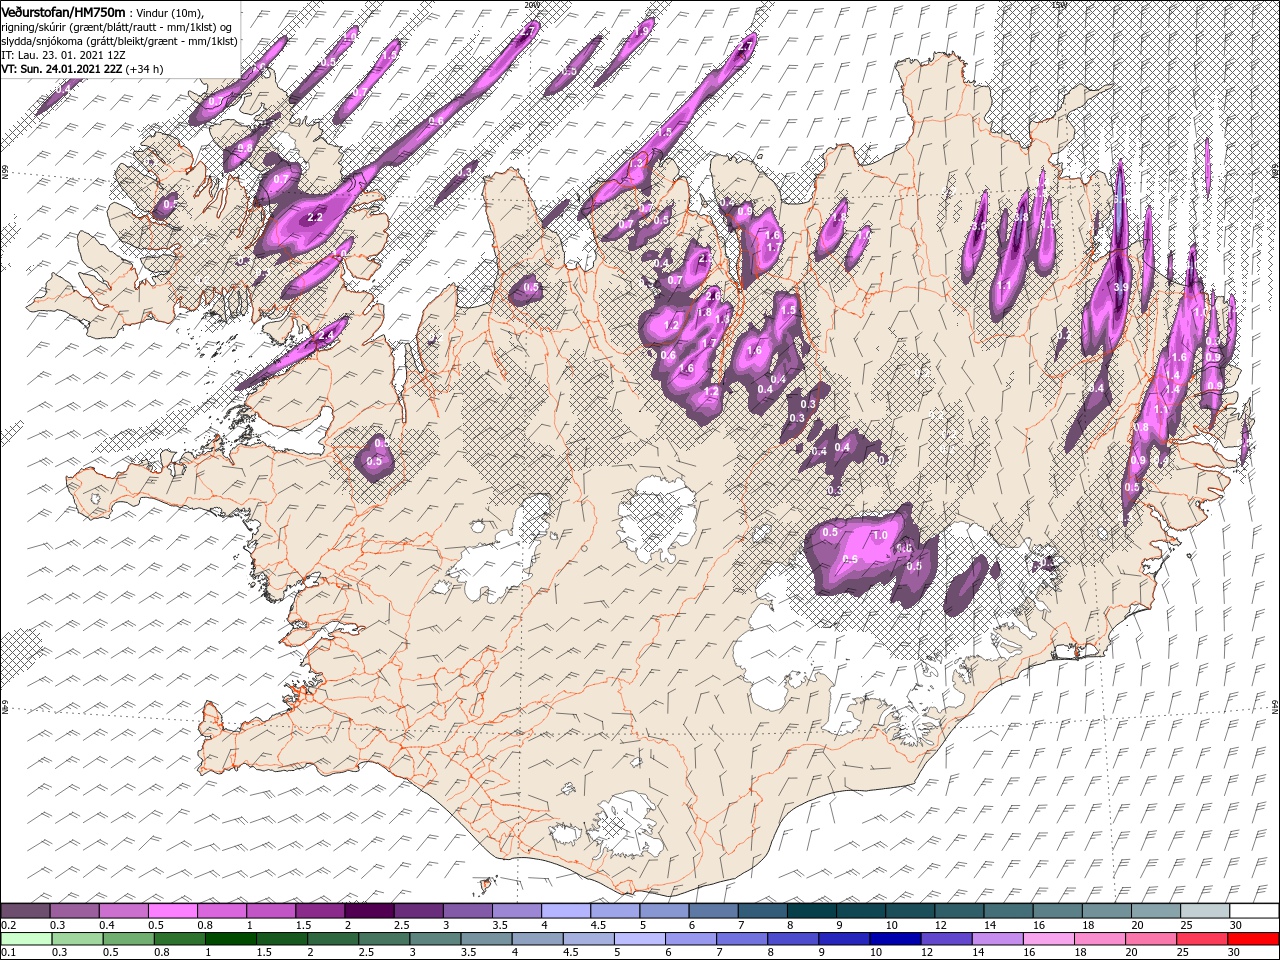Select lower legend swatch between 3 and 3.5
Image resolution: width=1280 pixels, height=960 pixels.
pyautogui.click(x=435, y=938)
